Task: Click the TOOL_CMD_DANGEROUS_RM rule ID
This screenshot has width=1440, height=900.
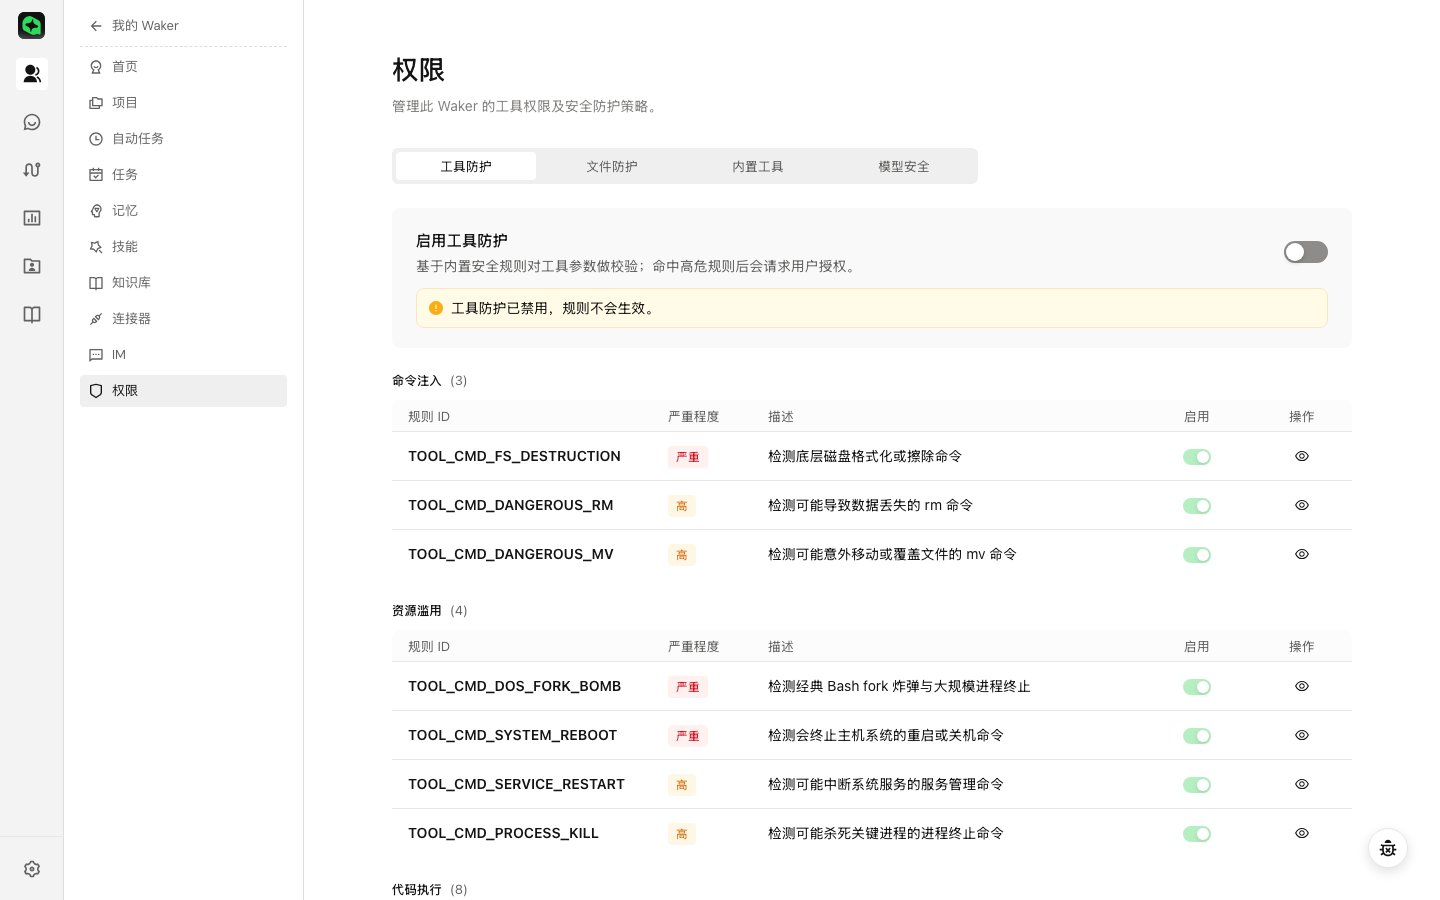Action: (x=510, y=505)
